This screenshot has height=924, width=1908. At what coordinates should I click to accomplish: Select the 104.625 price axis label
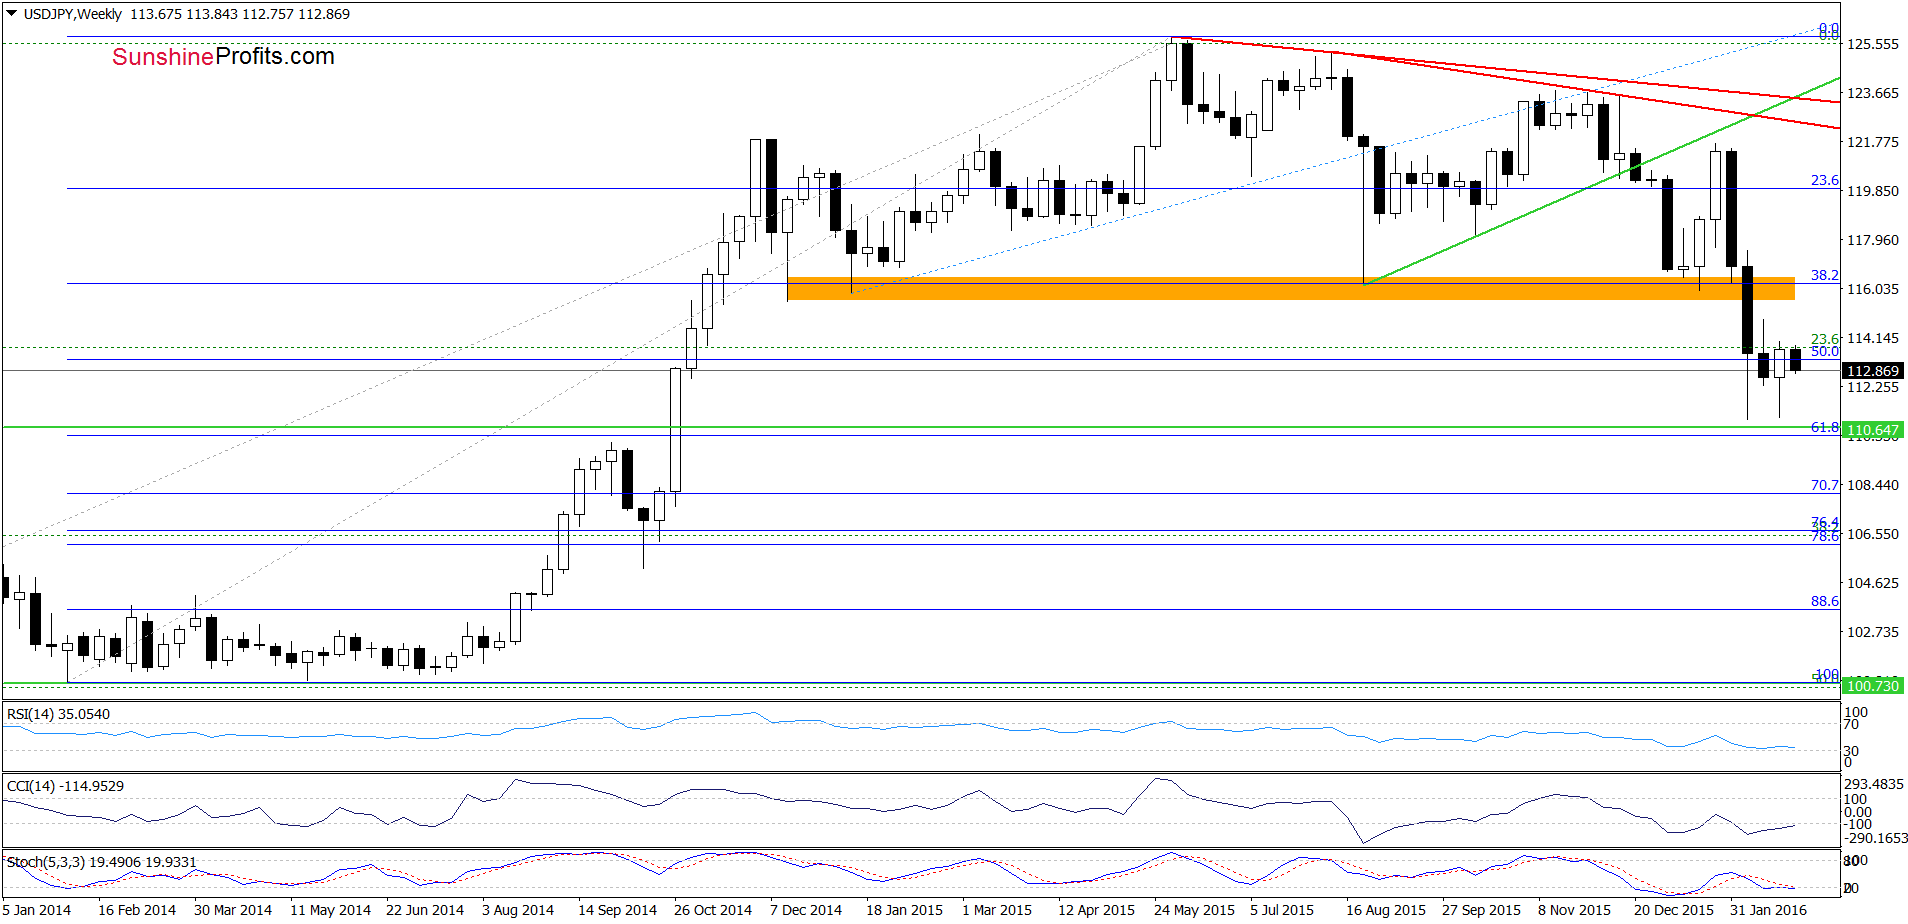[1873, 583]
